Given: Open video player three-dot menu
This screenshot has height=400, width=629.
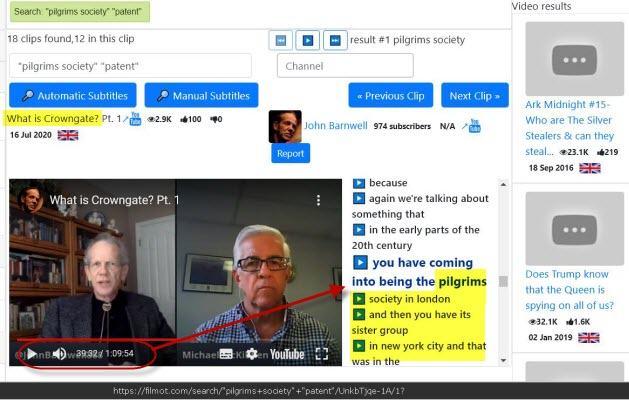Looking at the screenshot, I should (x=318, y=200).
